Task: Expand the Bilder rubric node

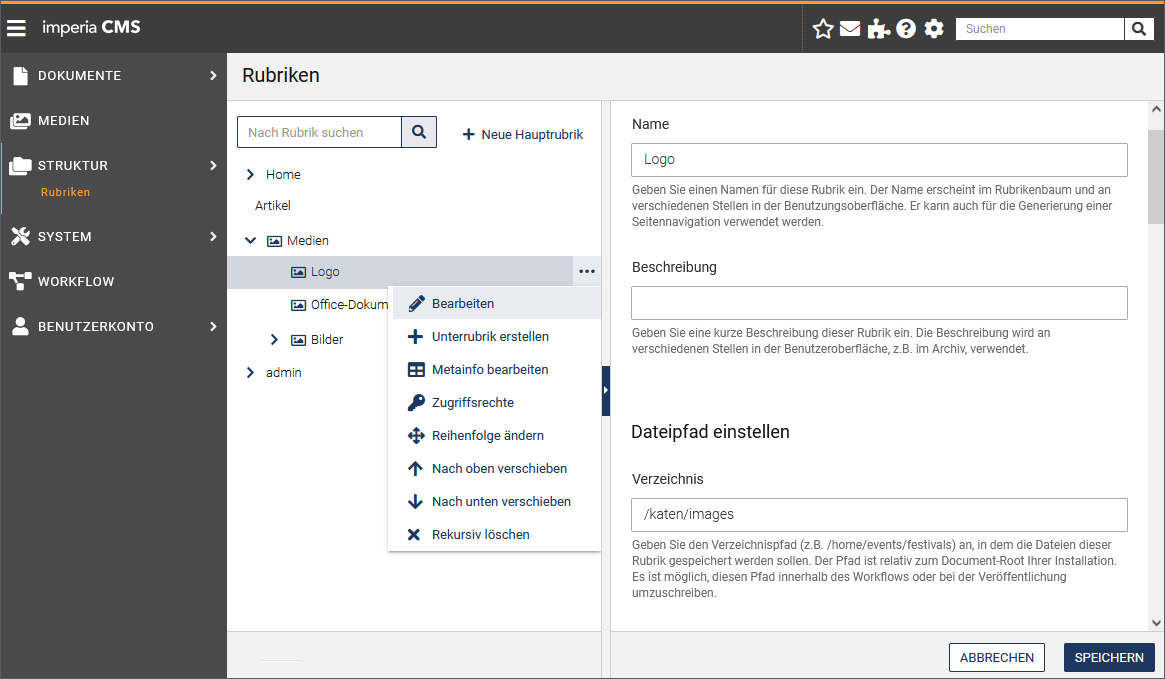Action: point(274,340)
